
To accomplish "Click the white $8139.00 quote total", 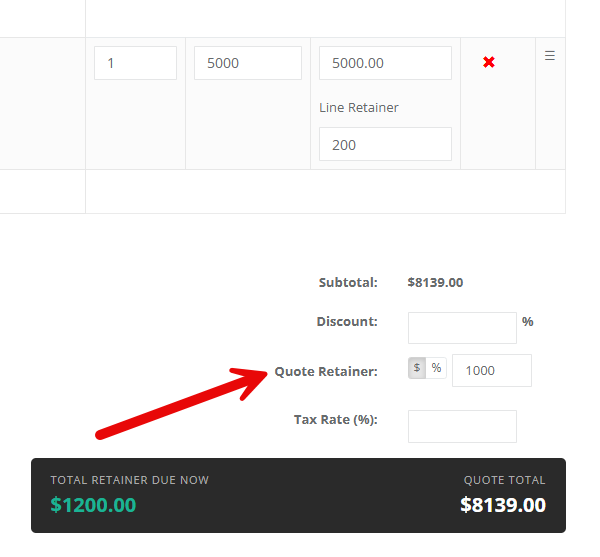I will tap(503, 505).
